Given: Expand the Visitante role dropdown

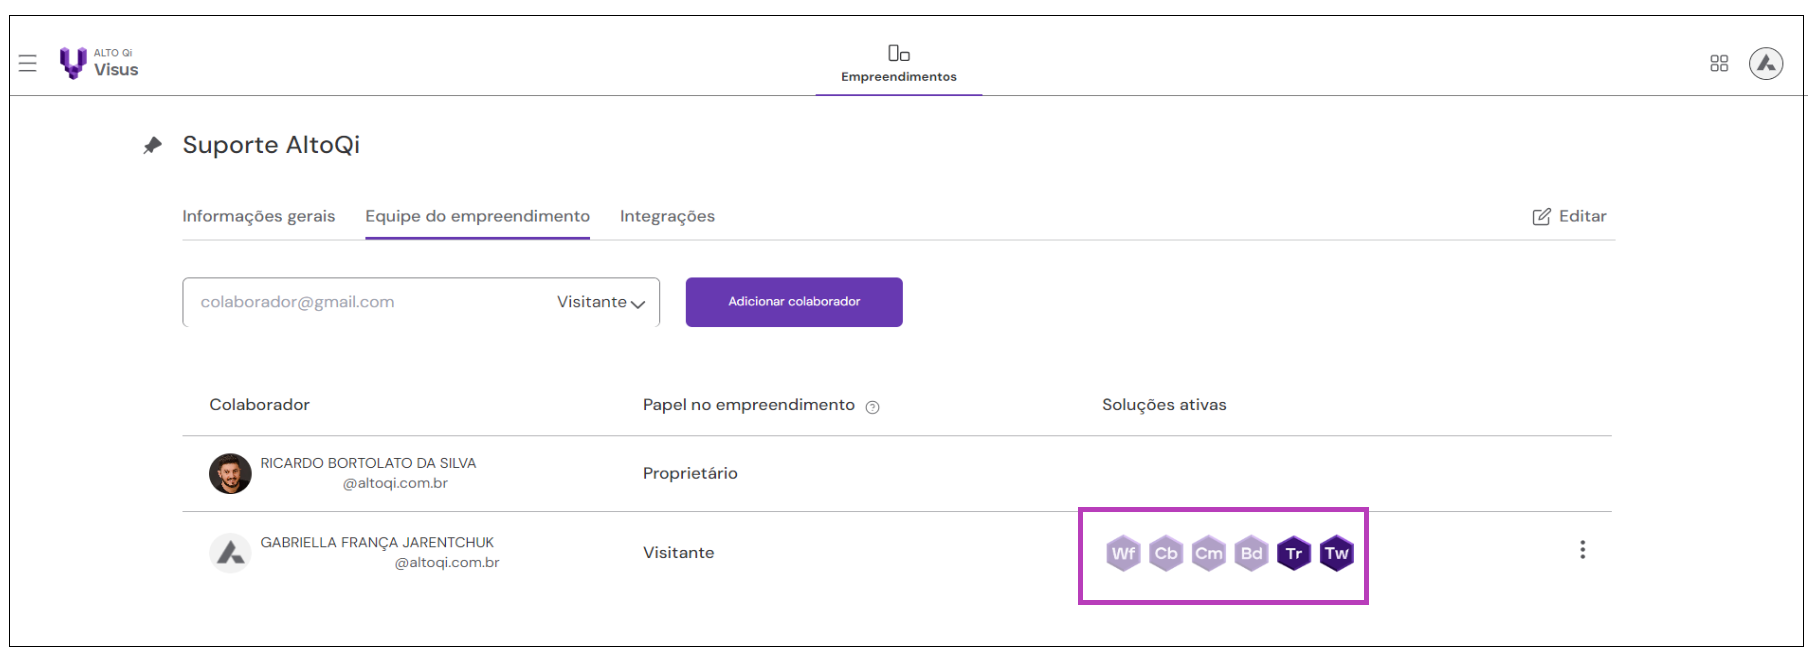Looking at the screenshot, I should [x=598, y=301].
